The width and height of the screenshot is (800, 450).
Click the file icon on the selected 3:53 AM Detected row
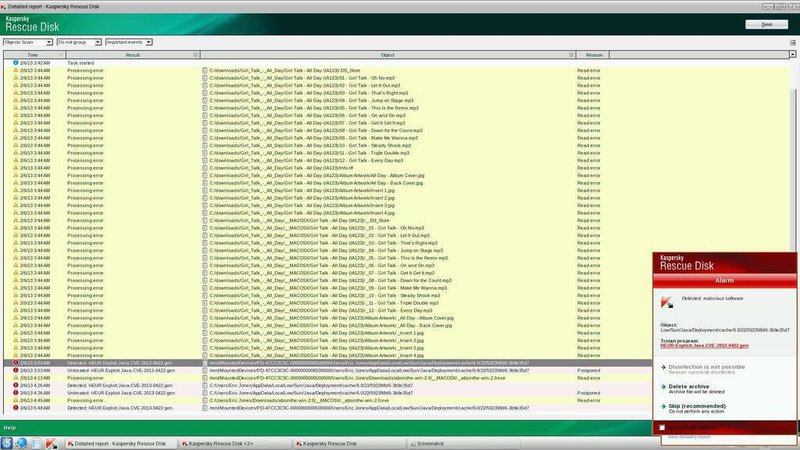[205, 363]
